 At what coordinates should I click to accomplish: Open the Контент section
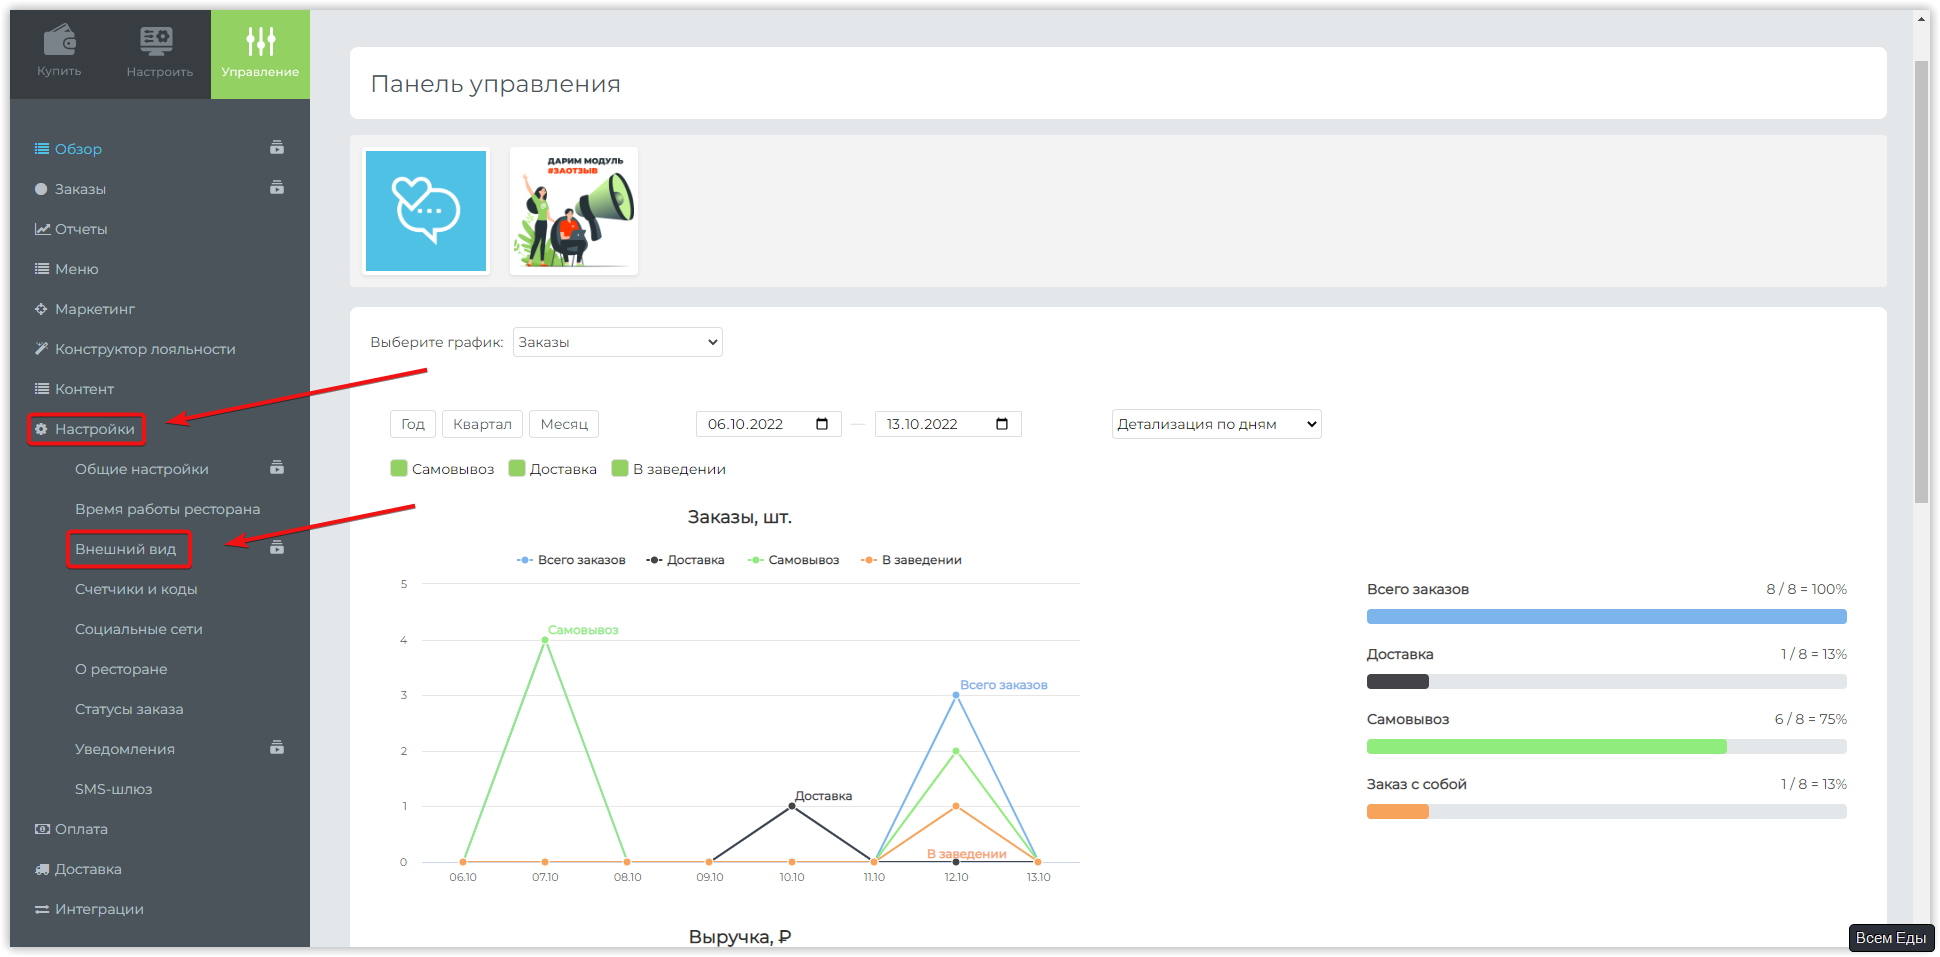click(x=84, y=389)
